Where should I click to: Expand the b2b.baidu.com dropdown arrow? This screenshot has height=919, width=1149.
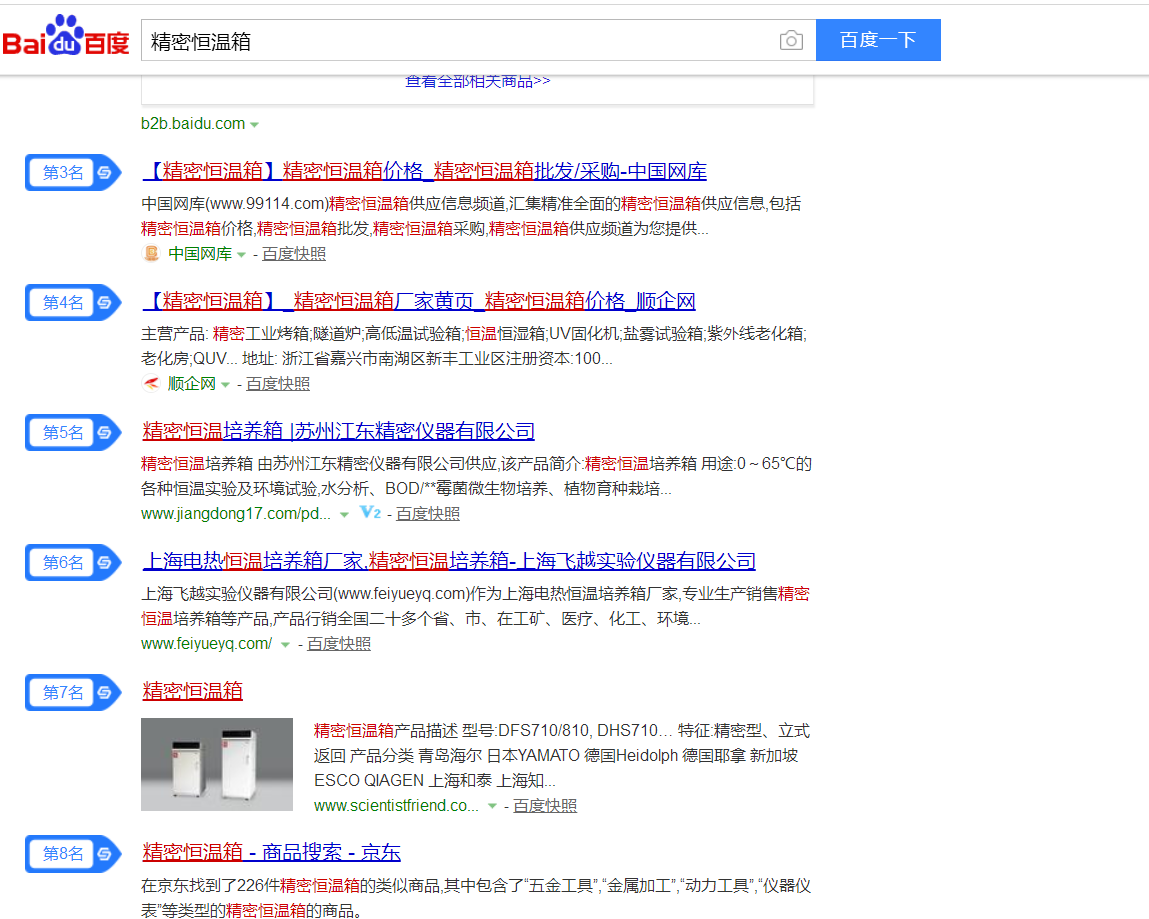(254, 125)
